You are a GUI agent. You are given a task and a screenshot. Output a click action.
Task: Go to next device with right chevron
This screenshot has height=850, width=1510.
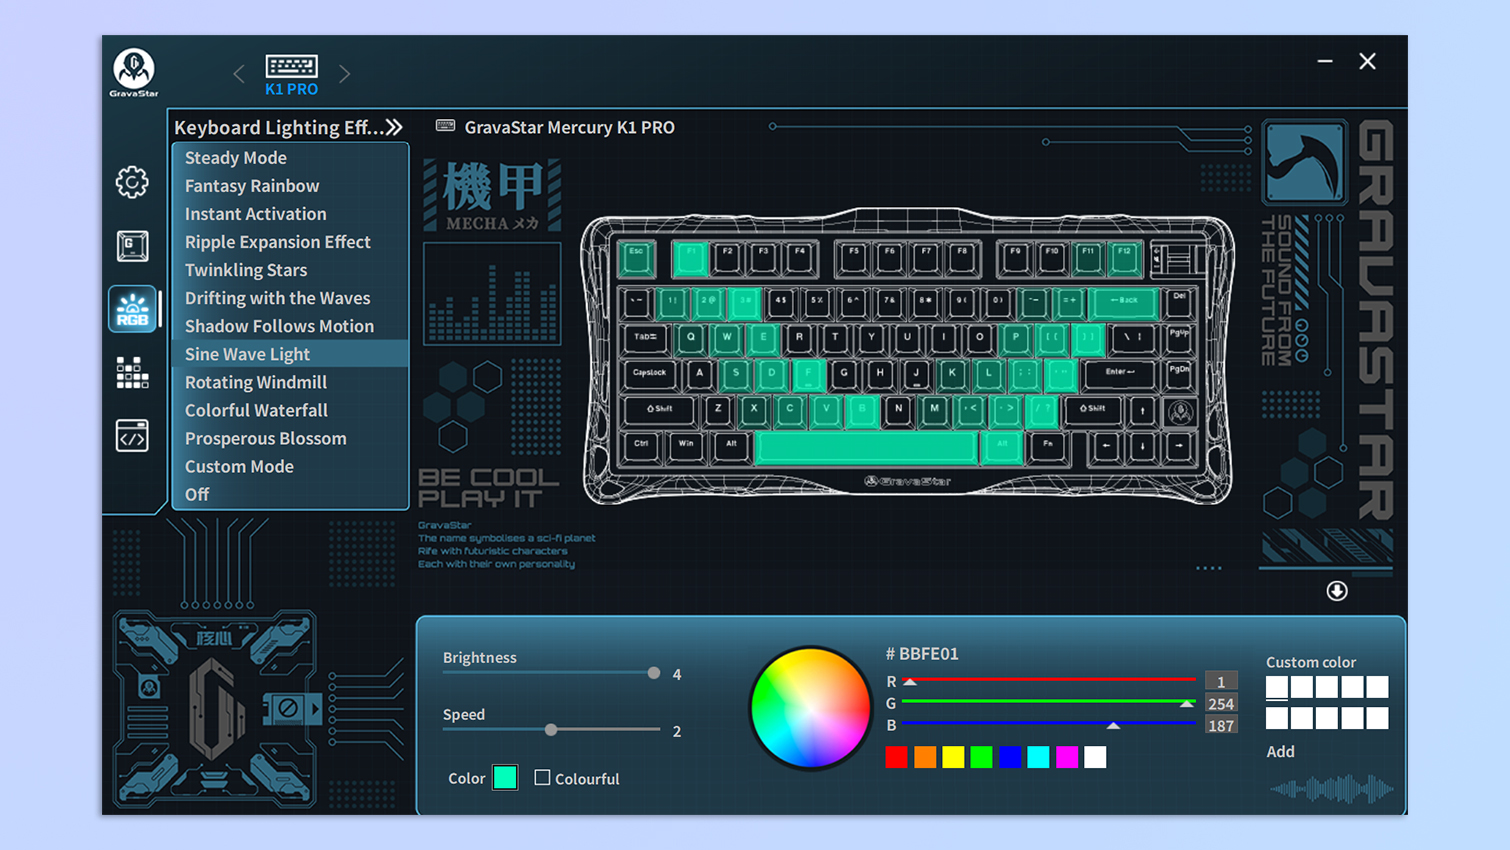click(345, 74)
